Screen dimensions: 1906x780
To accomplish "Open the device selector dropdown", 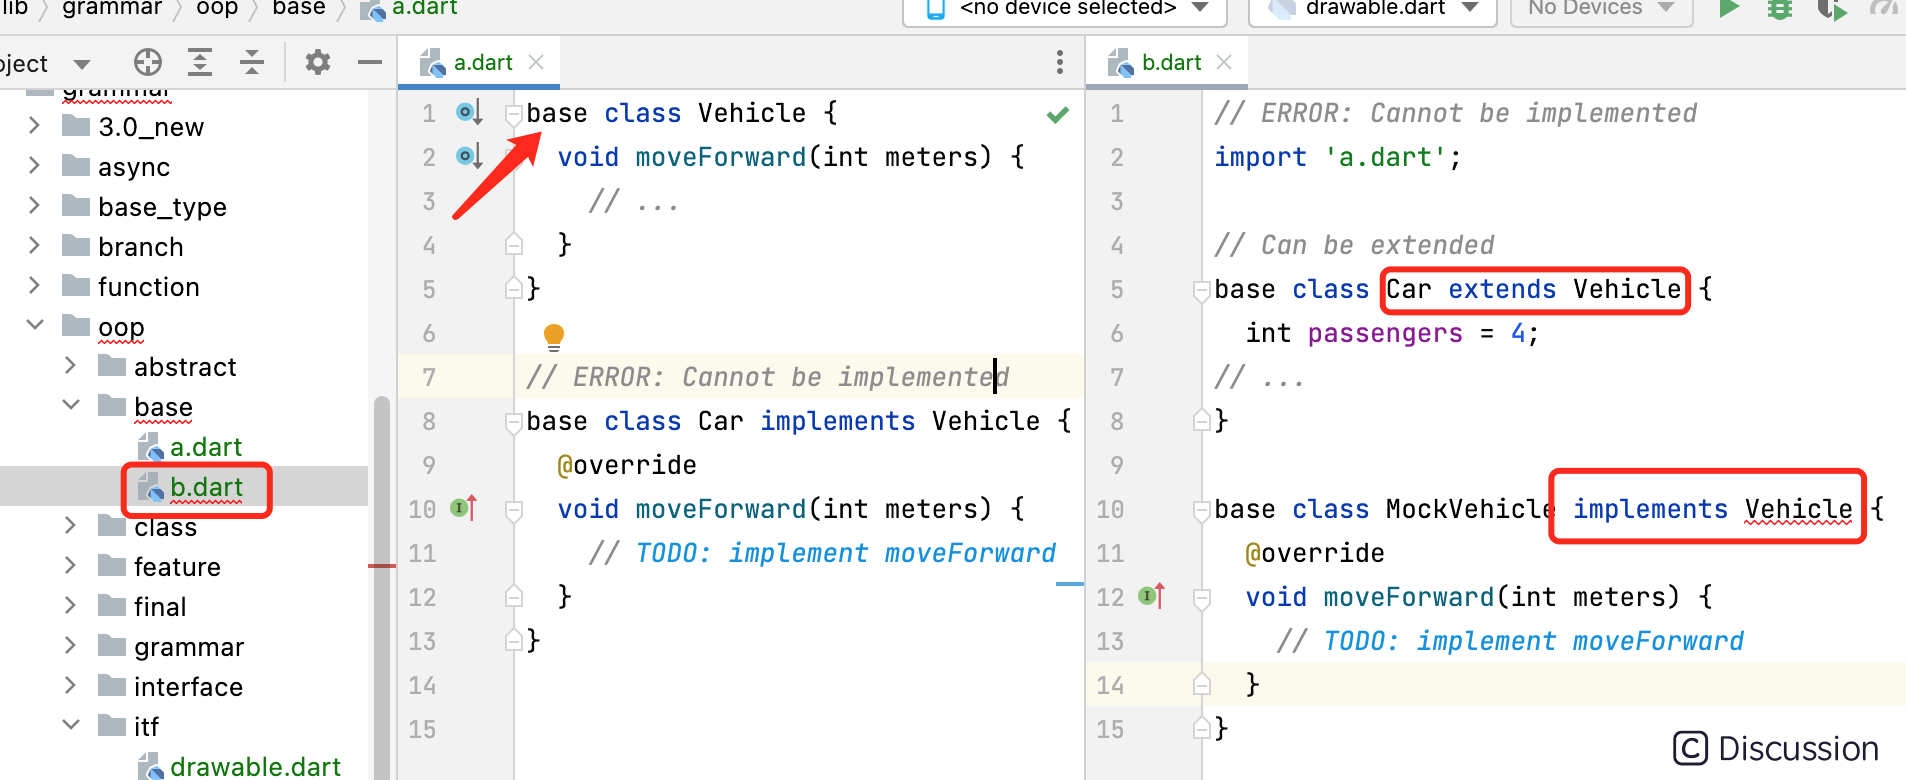I will [1065, 8].
